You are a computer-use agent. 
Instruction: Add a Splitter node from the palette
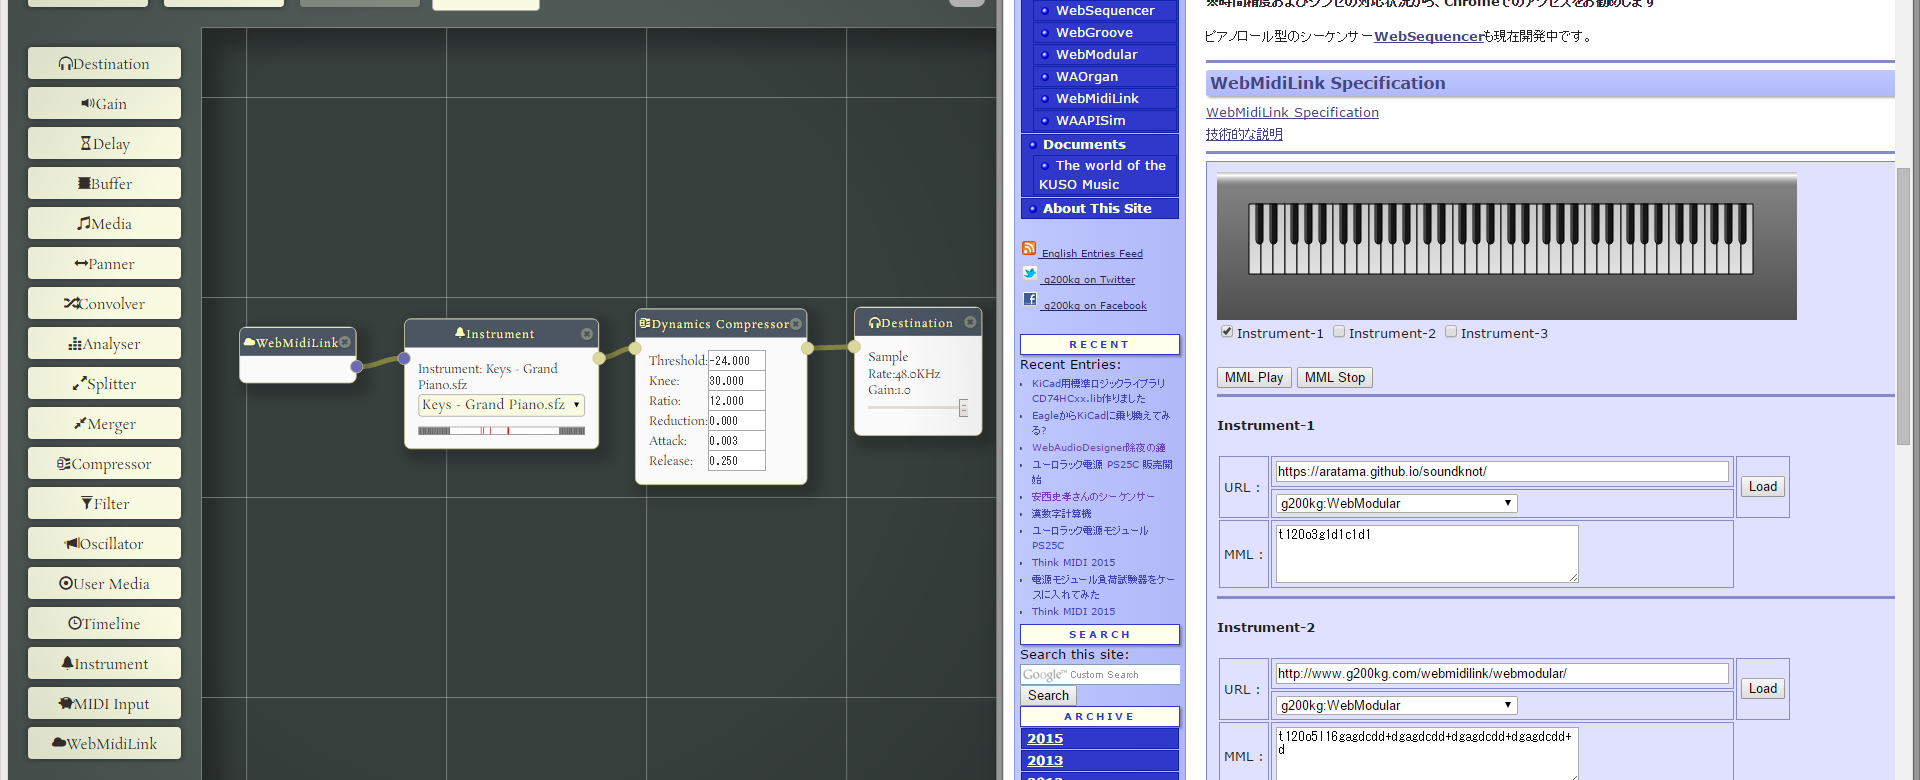pos(104,383)
